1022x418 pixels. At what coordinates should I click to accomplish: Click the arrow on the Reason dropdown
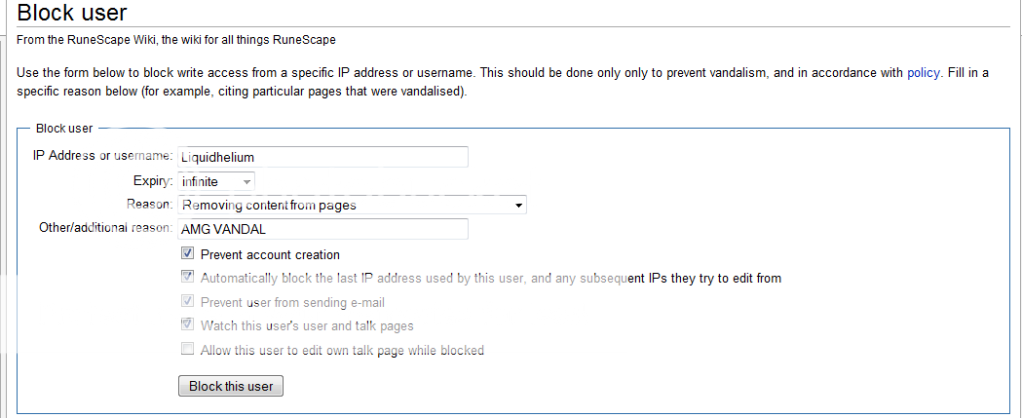(518, 206)
